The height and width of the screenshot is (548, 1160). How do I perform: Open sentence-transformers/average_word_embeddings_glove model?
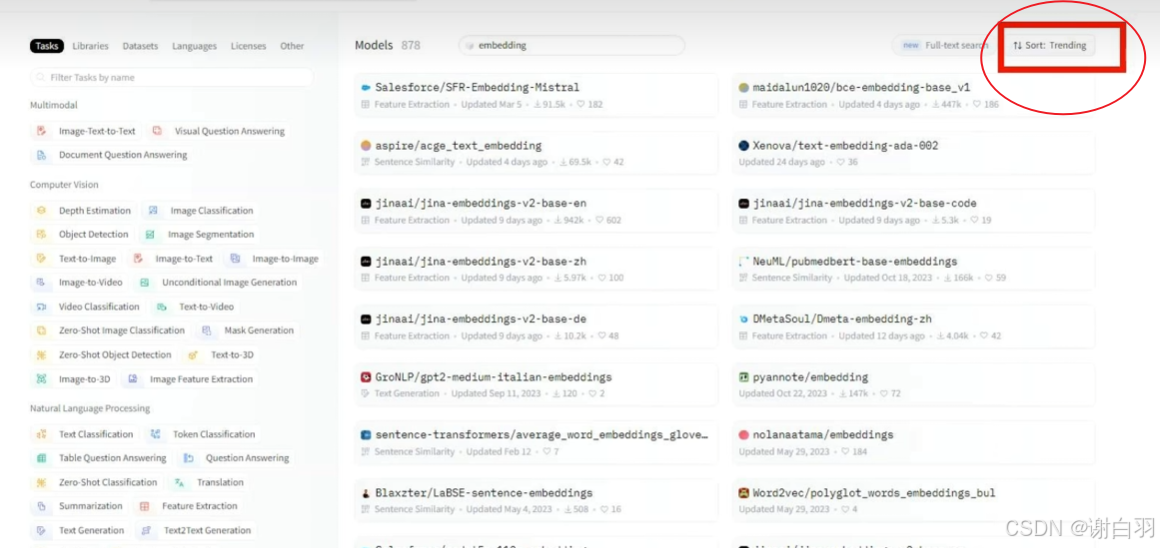pos(536,442)
